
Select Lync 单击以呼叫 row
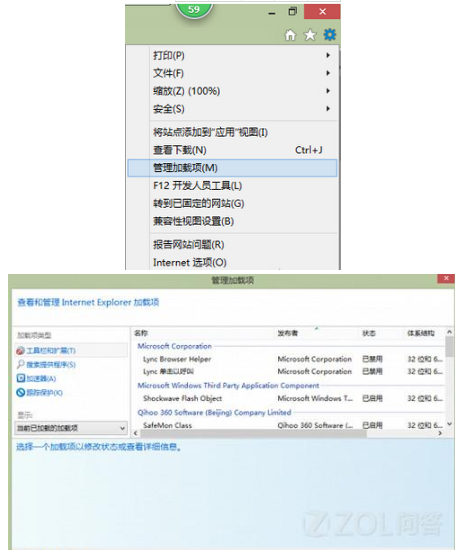pos(288,371)
